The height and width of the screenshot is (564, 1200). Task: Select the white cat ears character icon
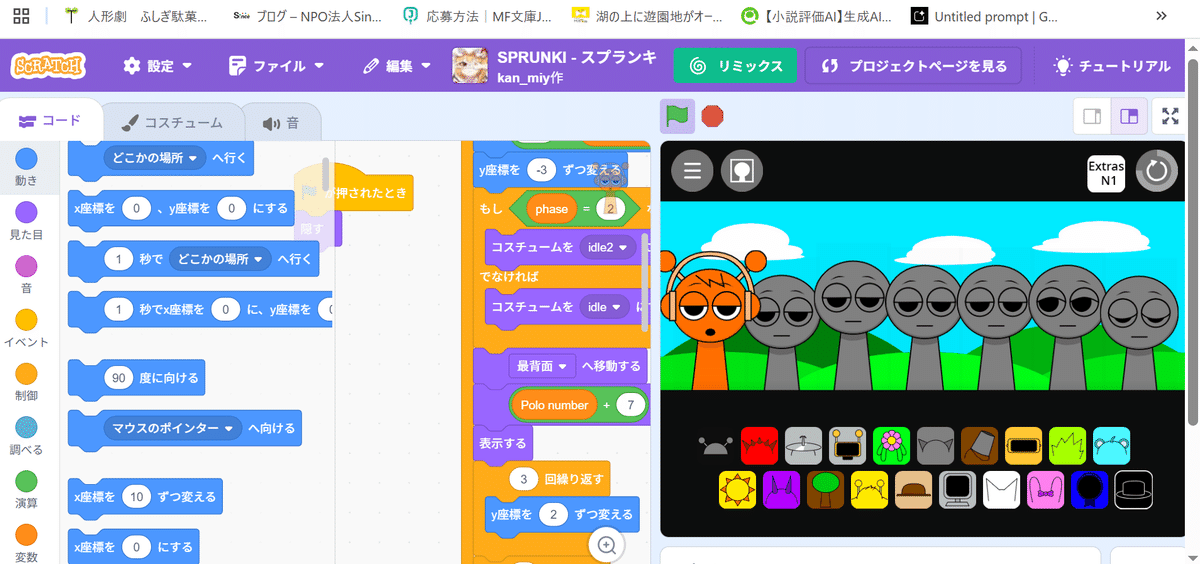point(1002,489)
